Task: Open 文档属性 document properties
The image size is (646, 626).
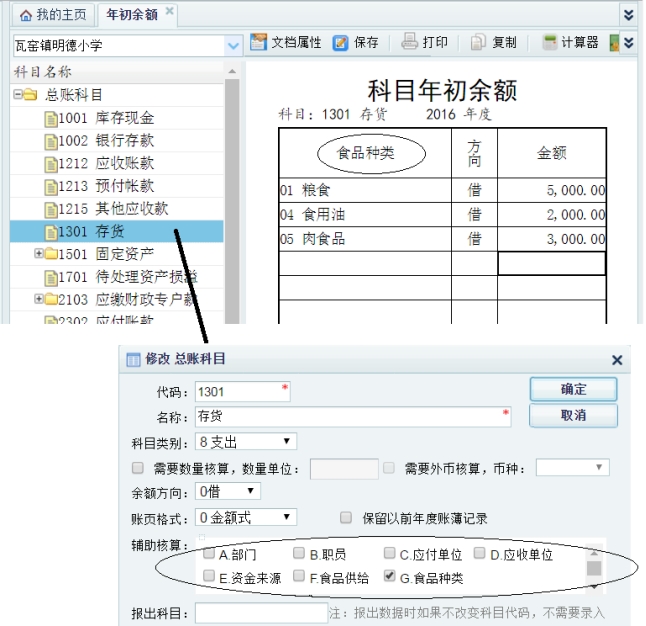Action: pos(285,42)
